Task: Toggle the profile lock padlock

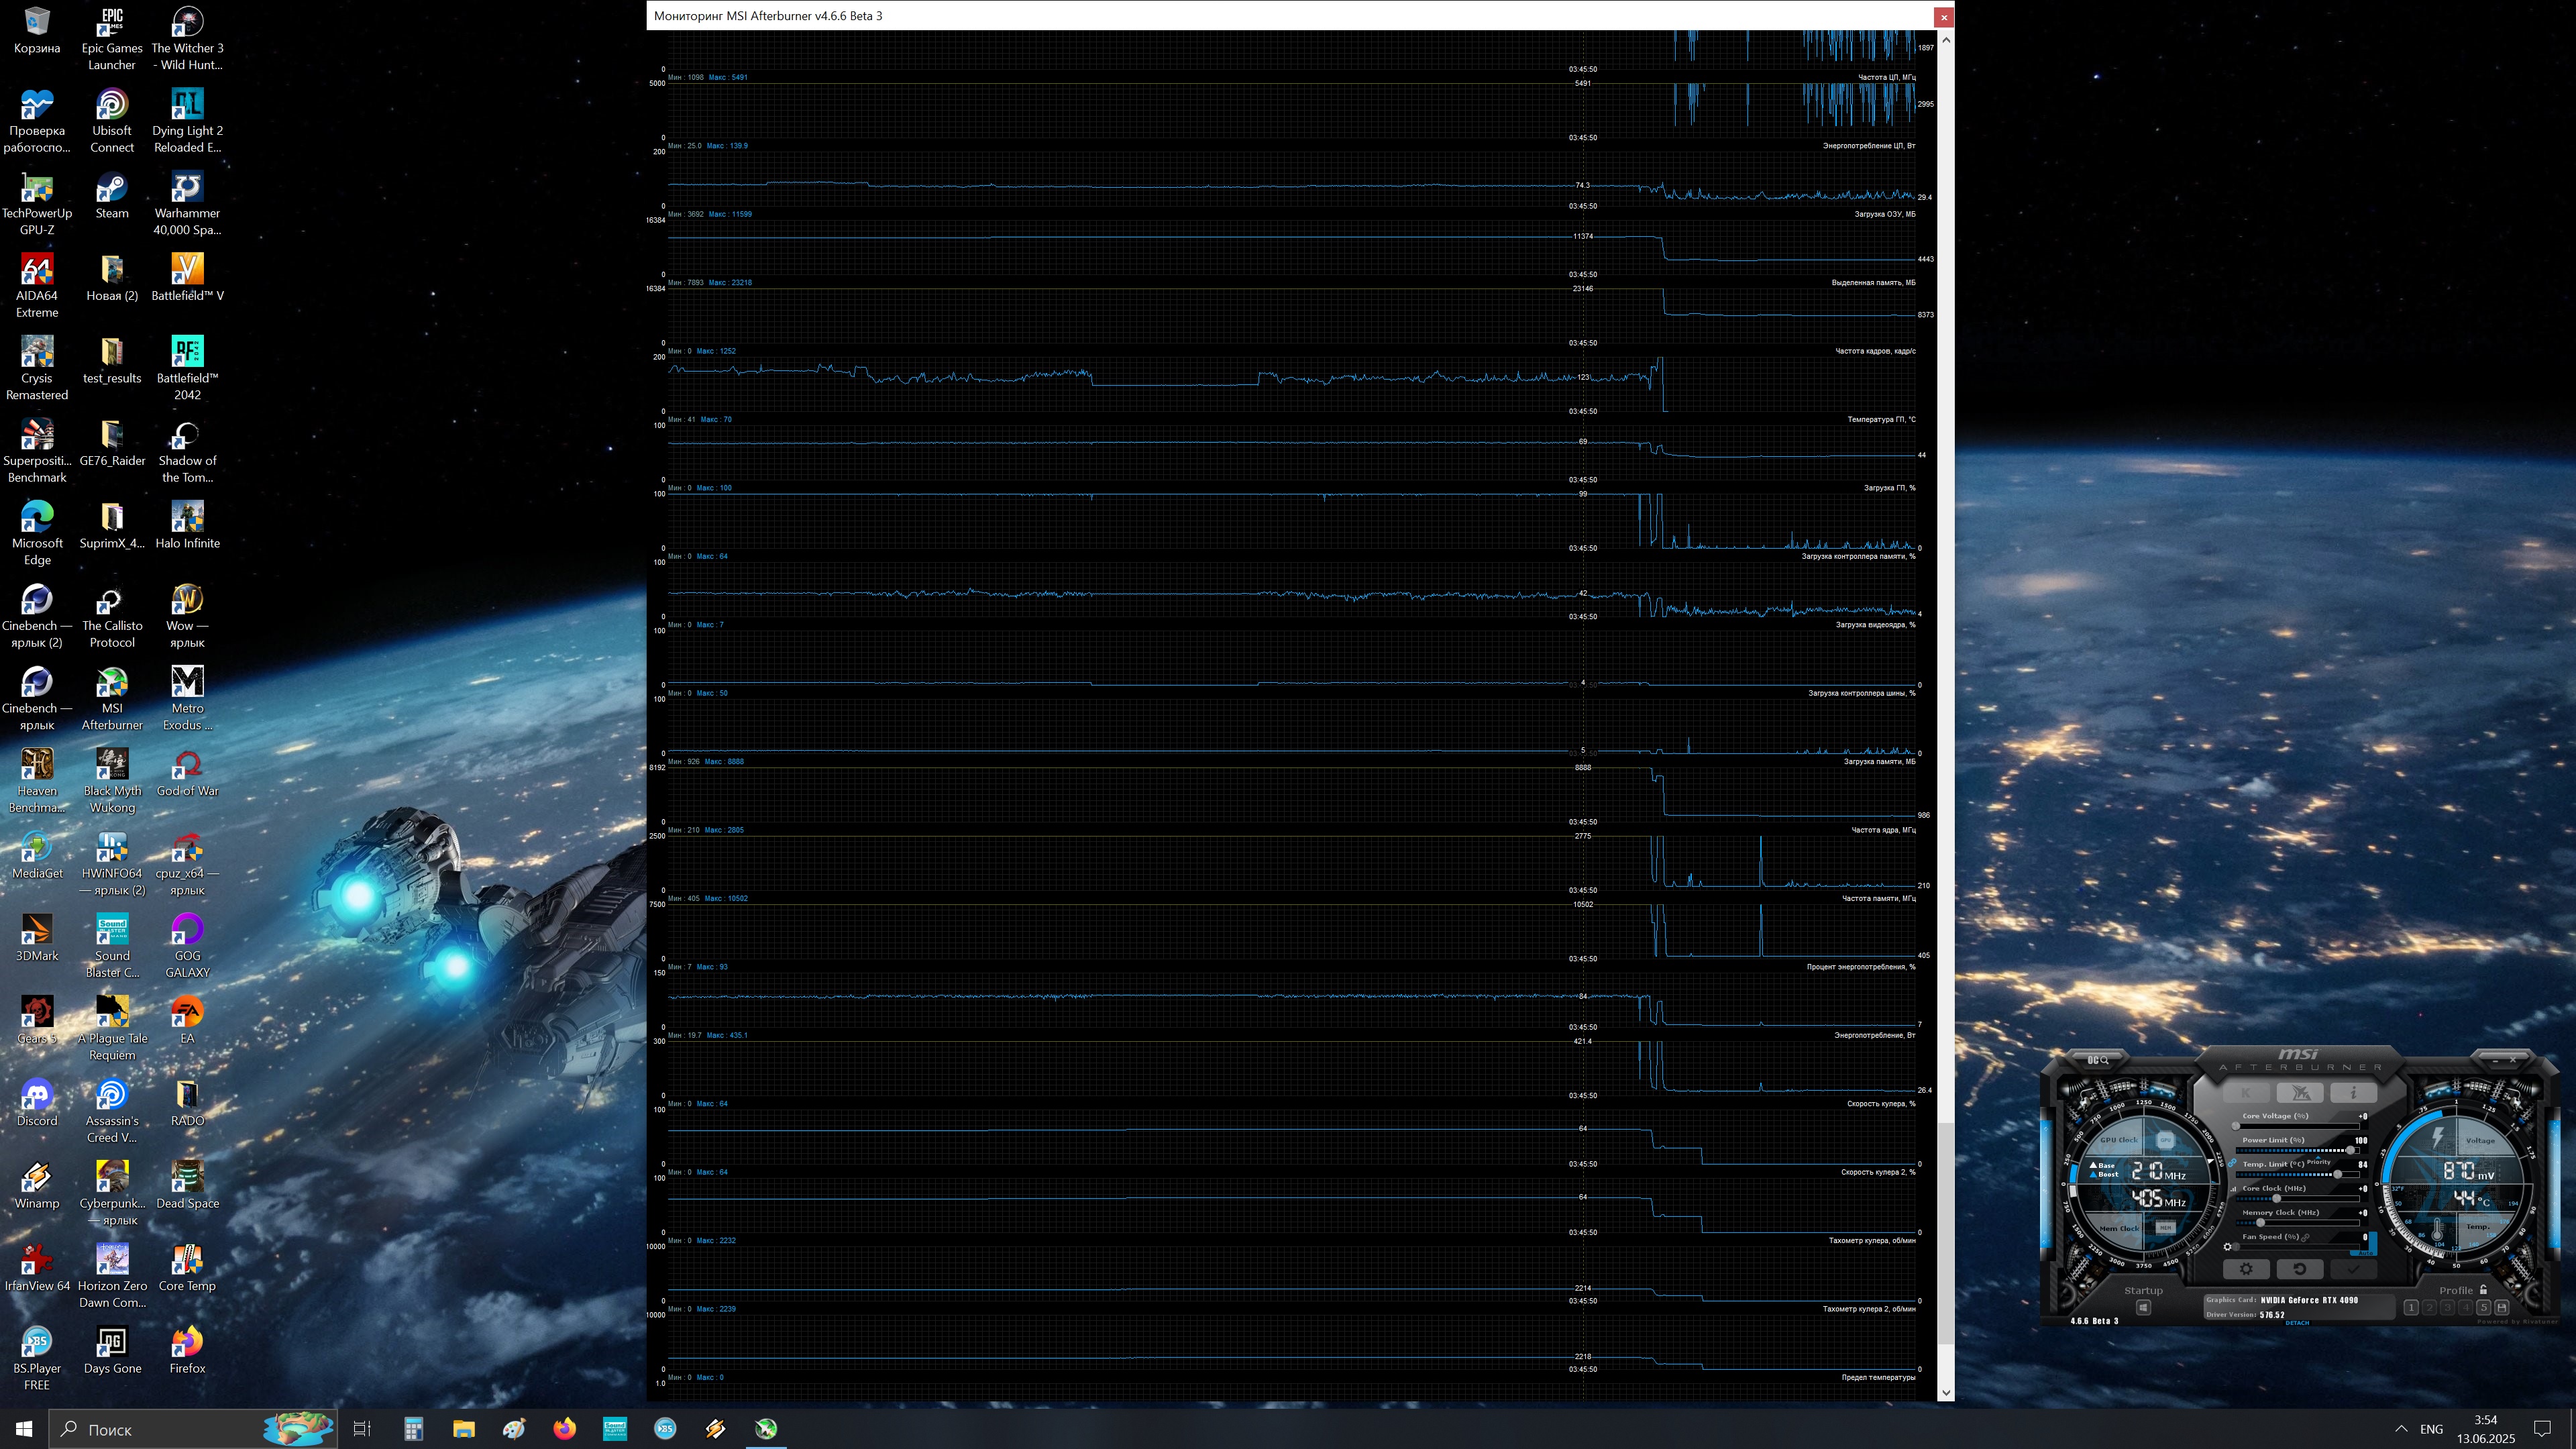Action: pyautogui.click(x=2483, y=1290)
